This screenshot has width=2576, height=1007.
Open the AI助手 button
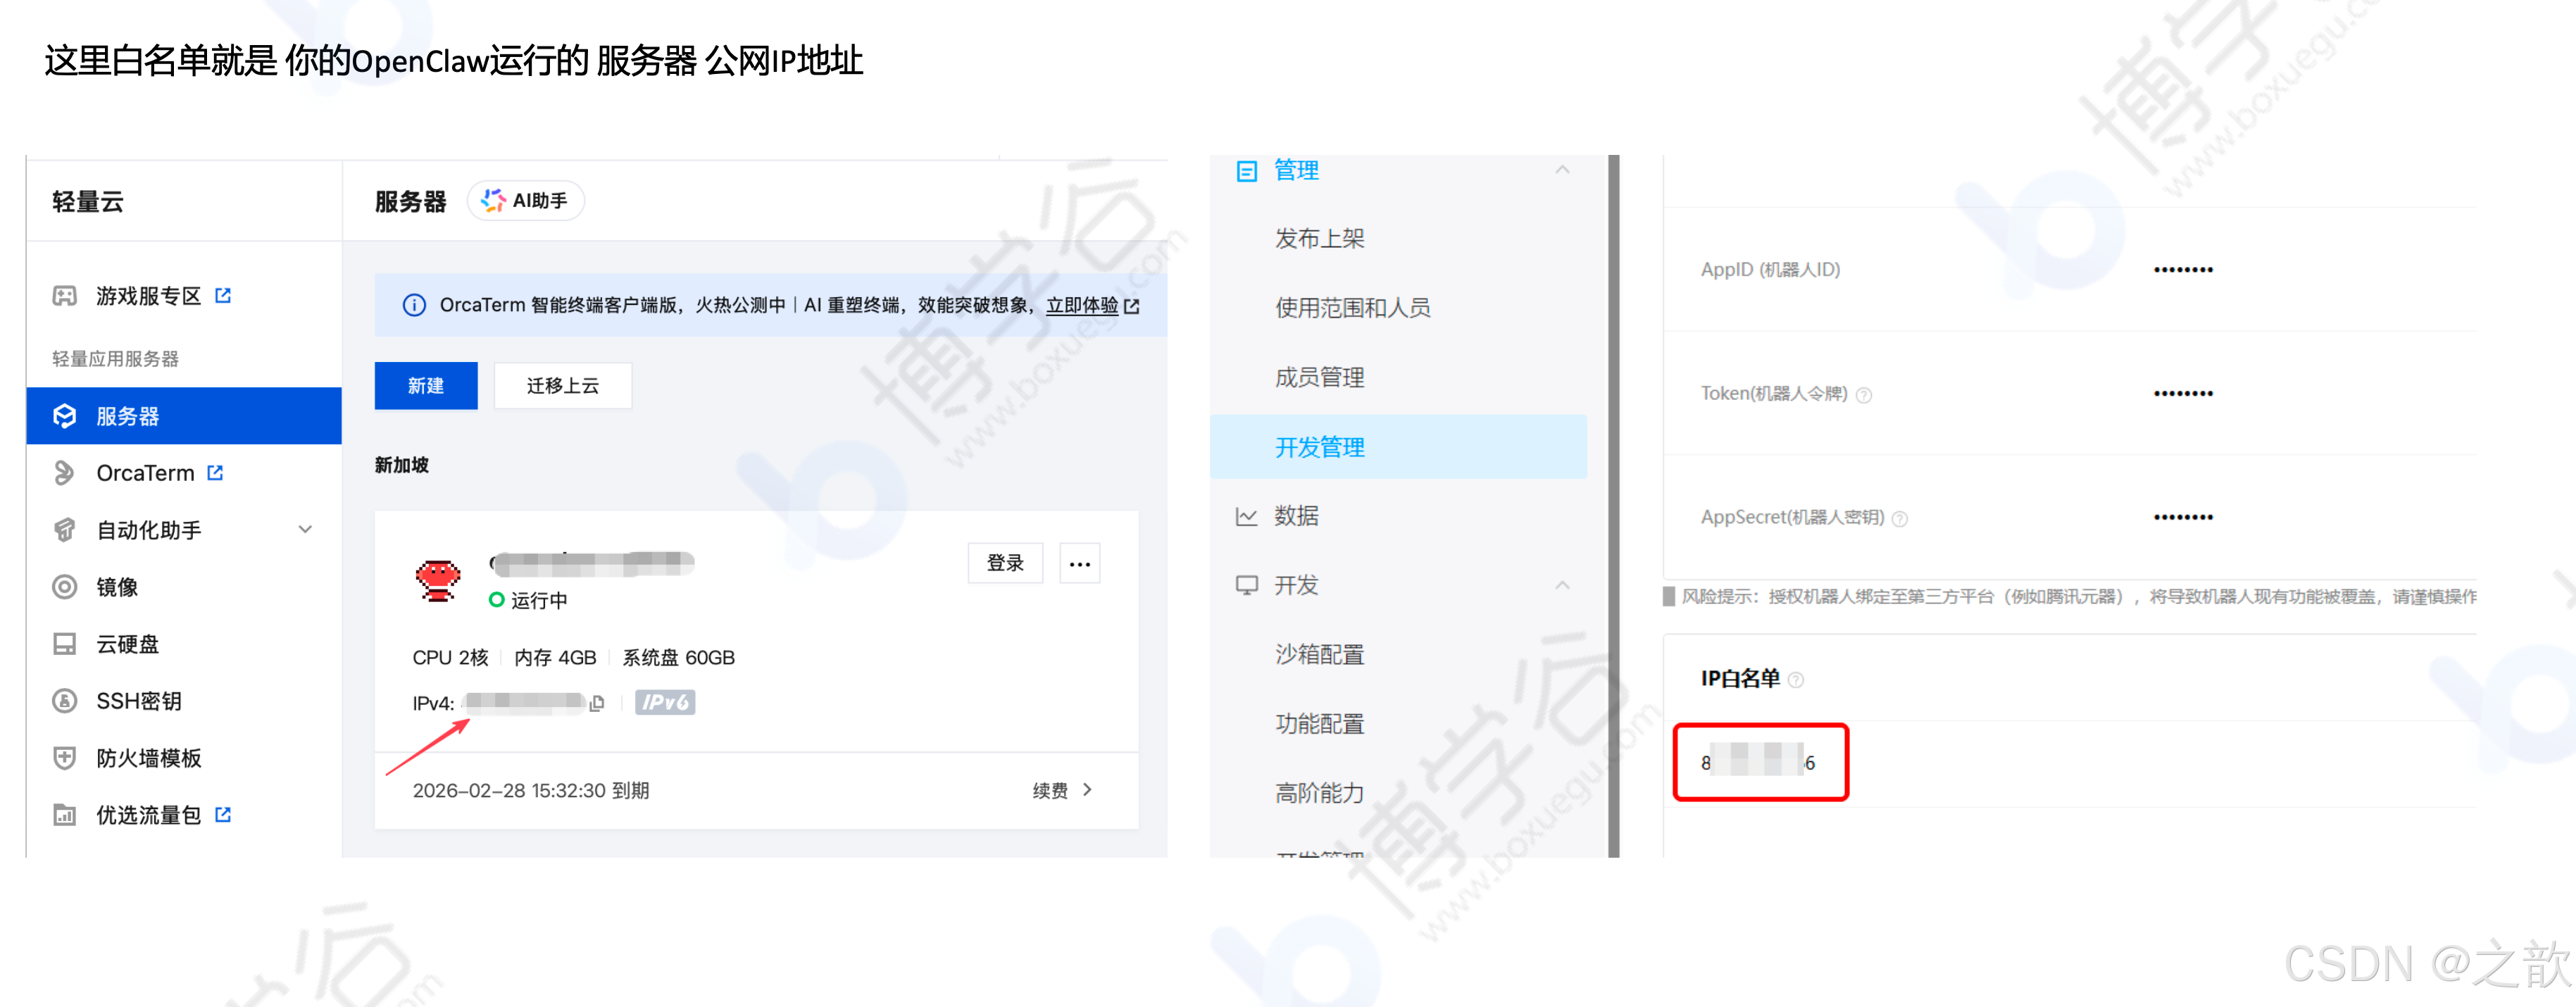tap(525, 201)
